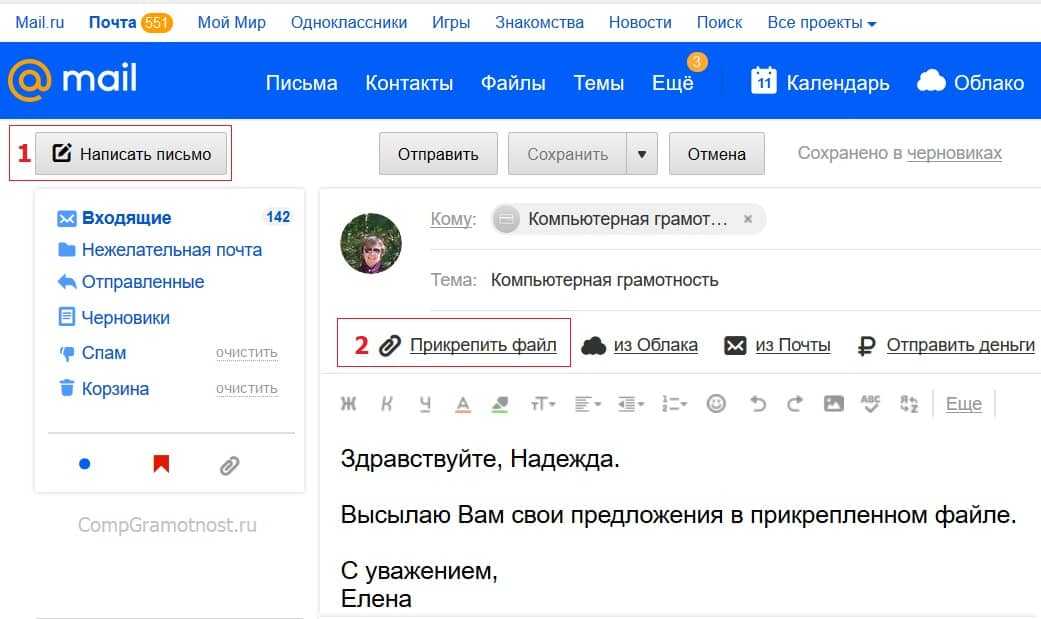Image resolution: width=1041 pixels, height=619 pixels.
Task: Click the undo arrow icon
Action: tap(758, 403)
